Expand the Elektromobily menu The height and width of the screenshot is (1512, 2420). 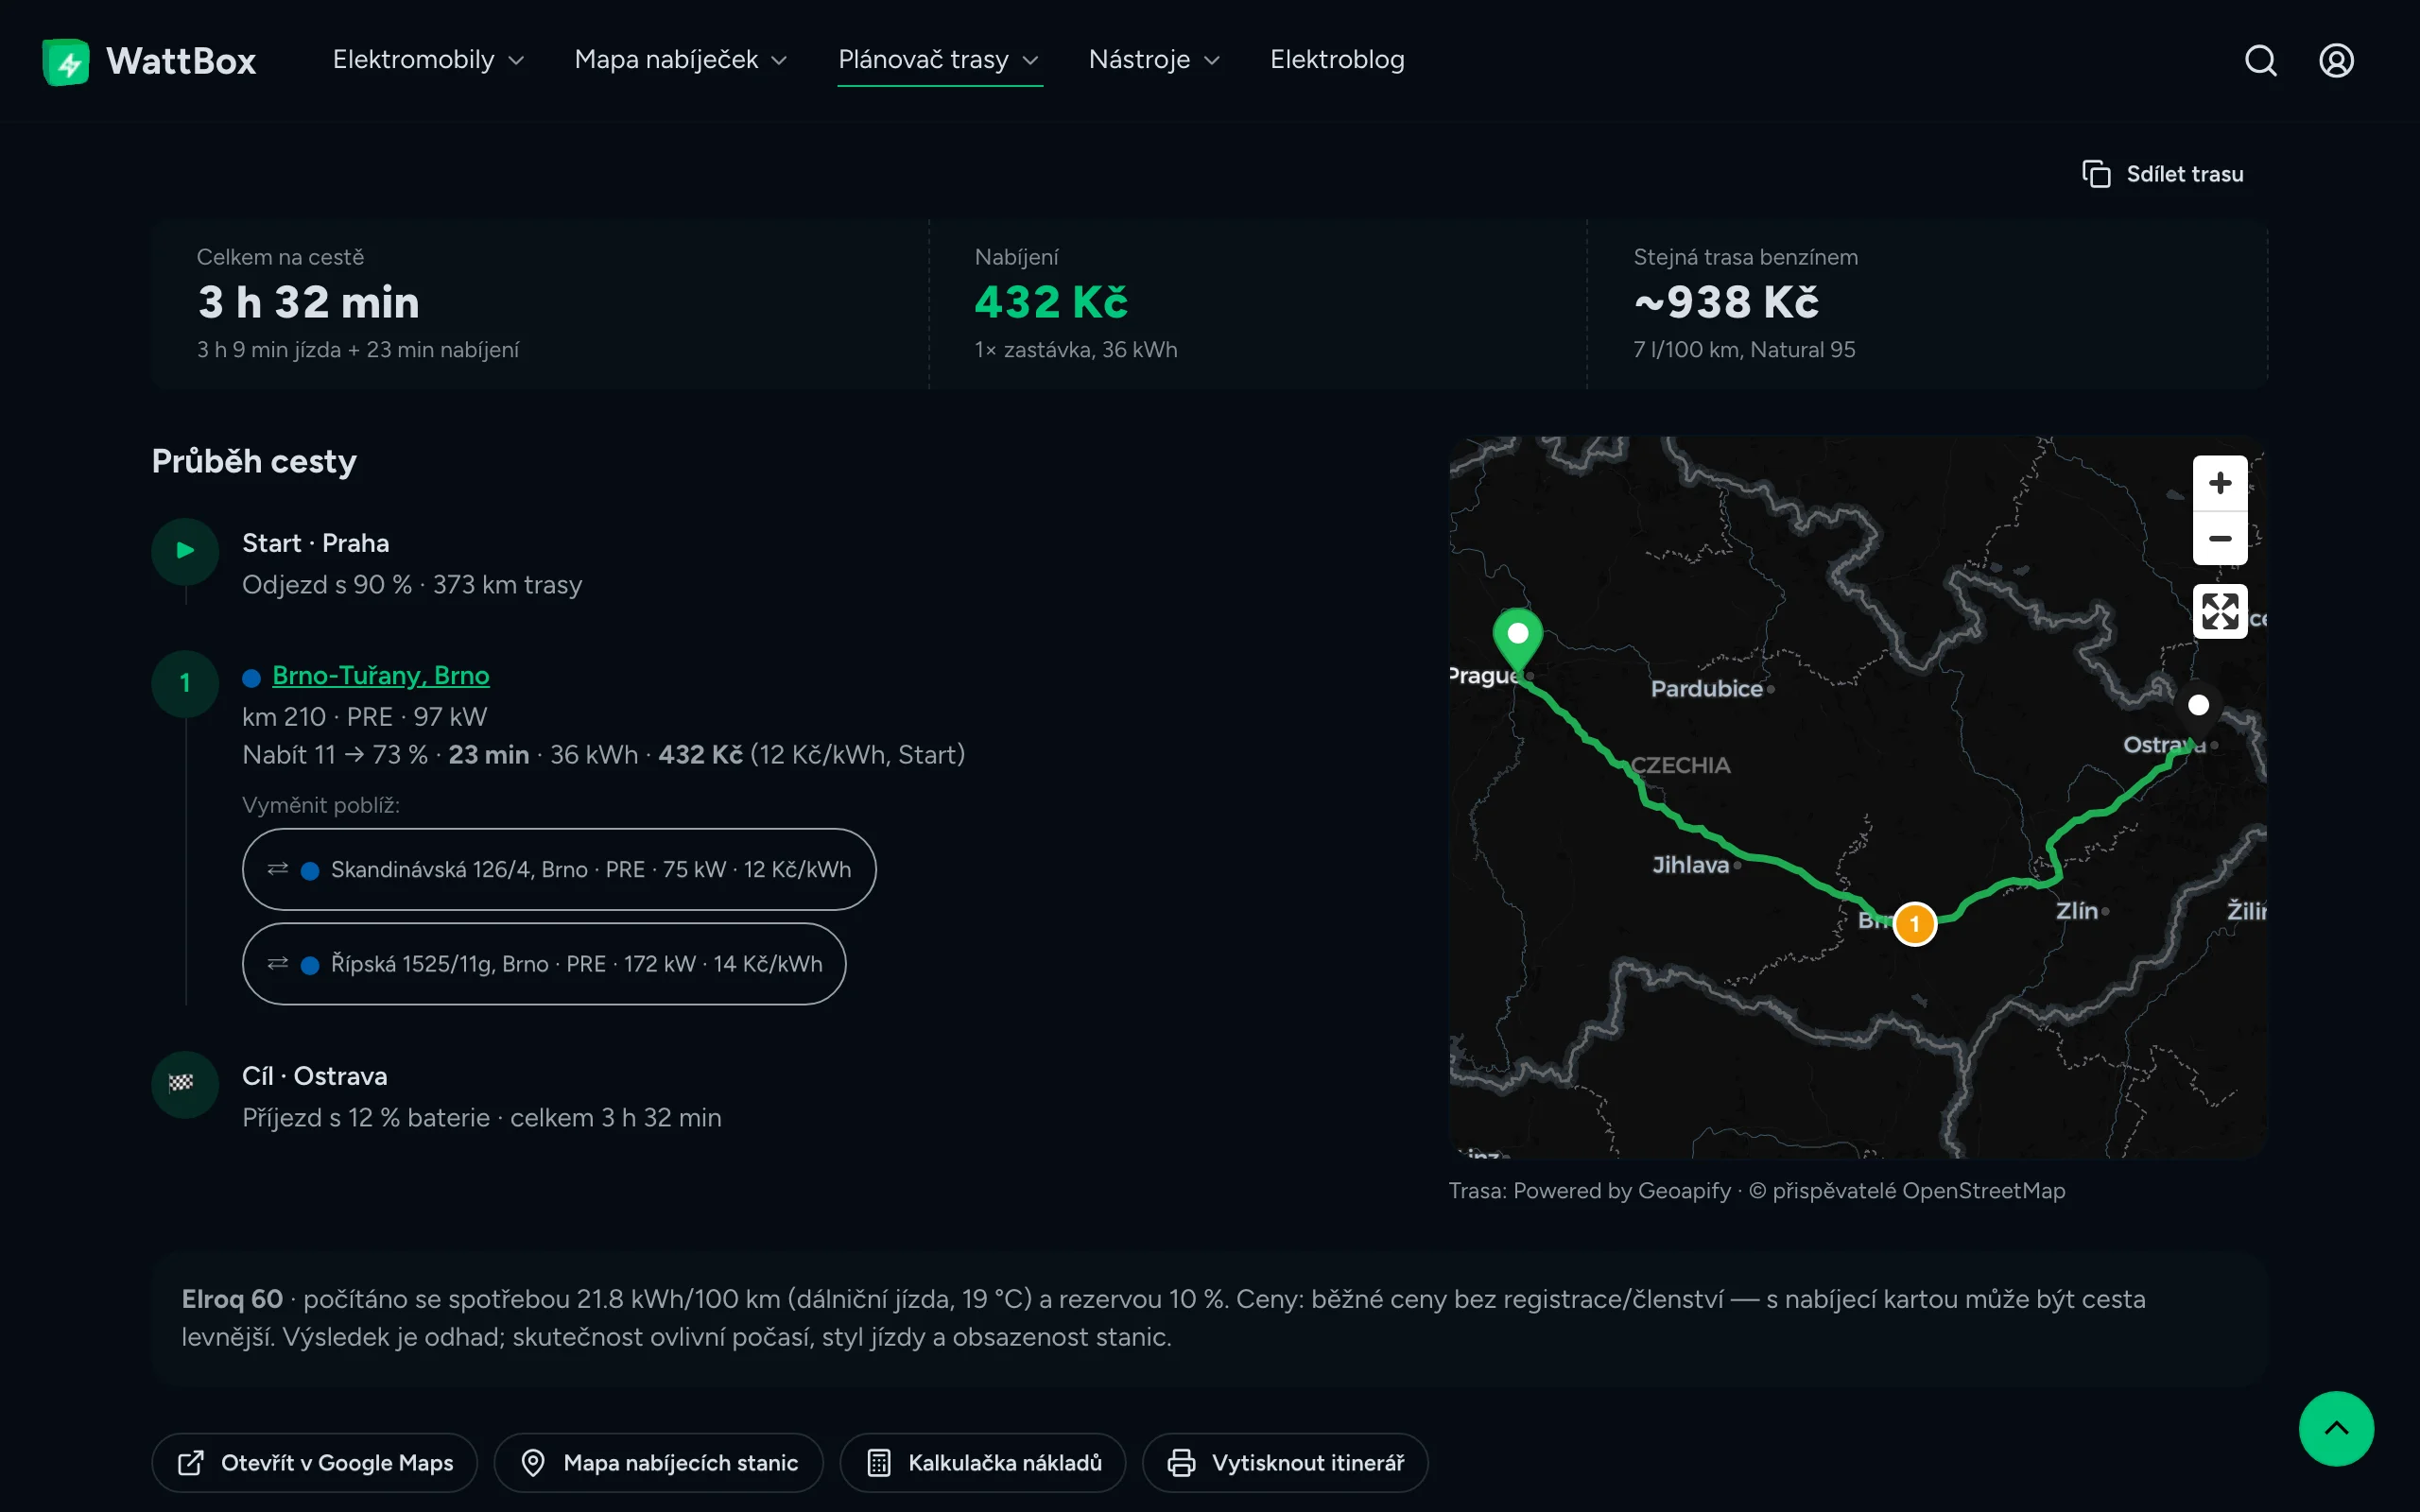(x=428, y=60)
